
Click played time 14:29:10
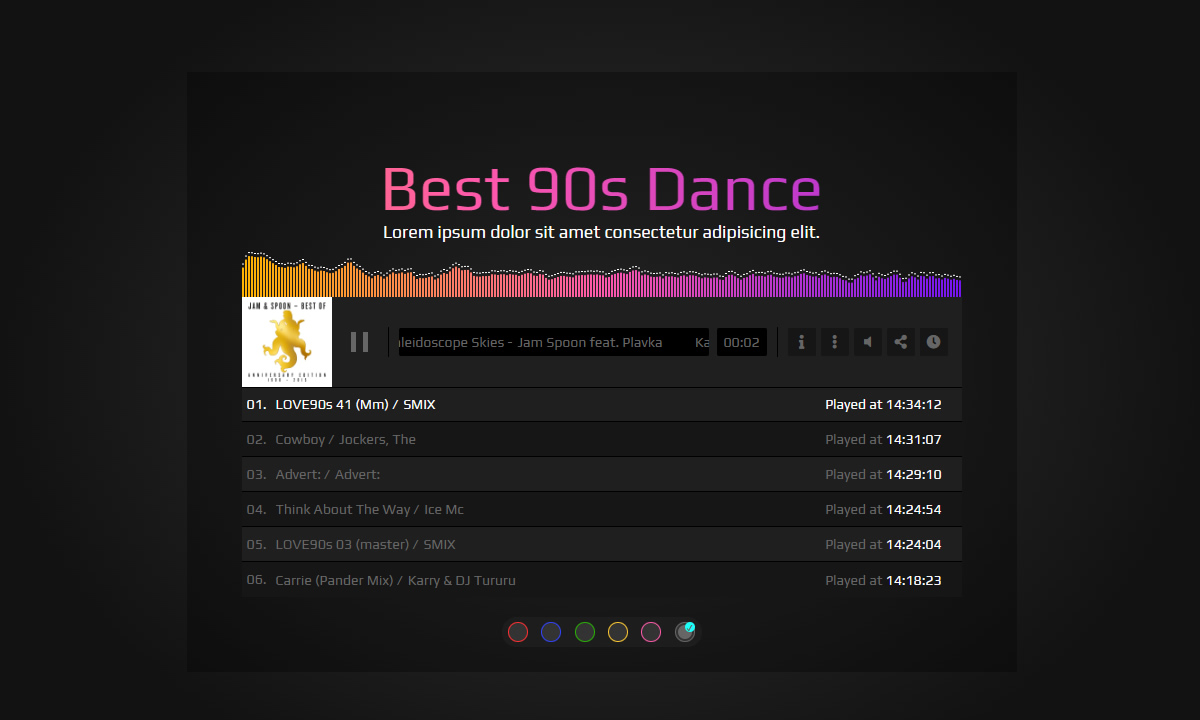914,475
